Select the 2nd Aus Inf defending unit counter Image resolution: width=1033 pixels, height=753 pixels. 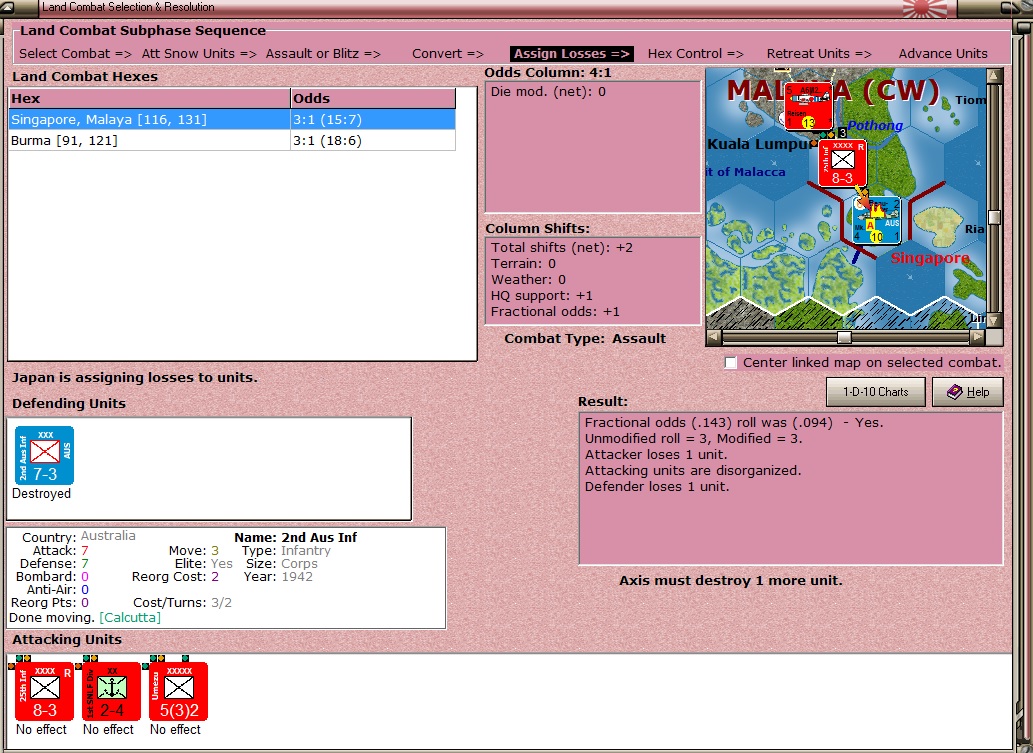[x=44, y=455]
